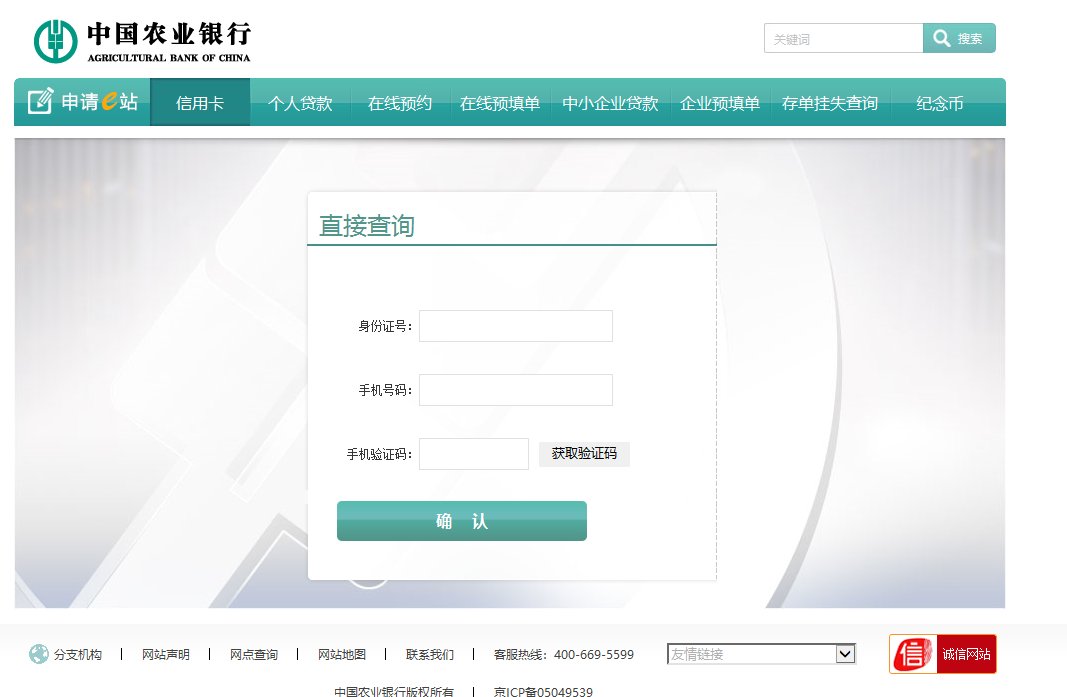The height and width of the screenshot is (697, 1067).
Task: Focus the 手机验证码 input box
Action: point(473,453)
